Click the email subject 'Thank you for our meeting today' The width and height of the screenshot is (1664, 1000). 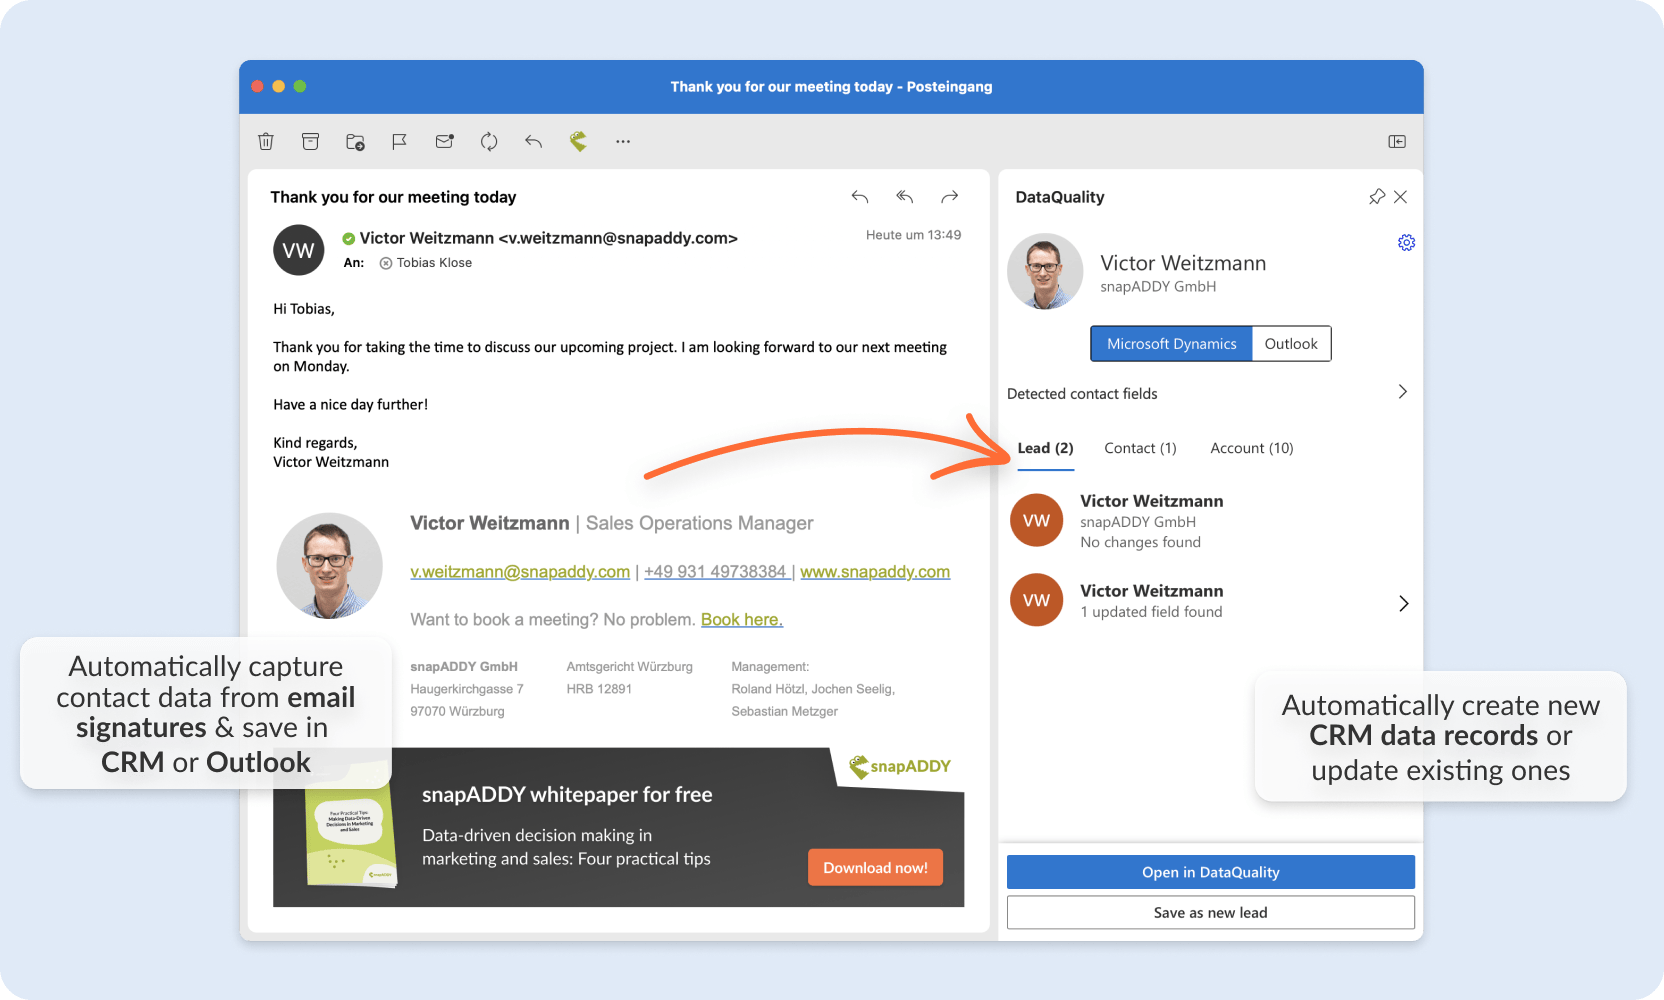click(x=393, y=197)
